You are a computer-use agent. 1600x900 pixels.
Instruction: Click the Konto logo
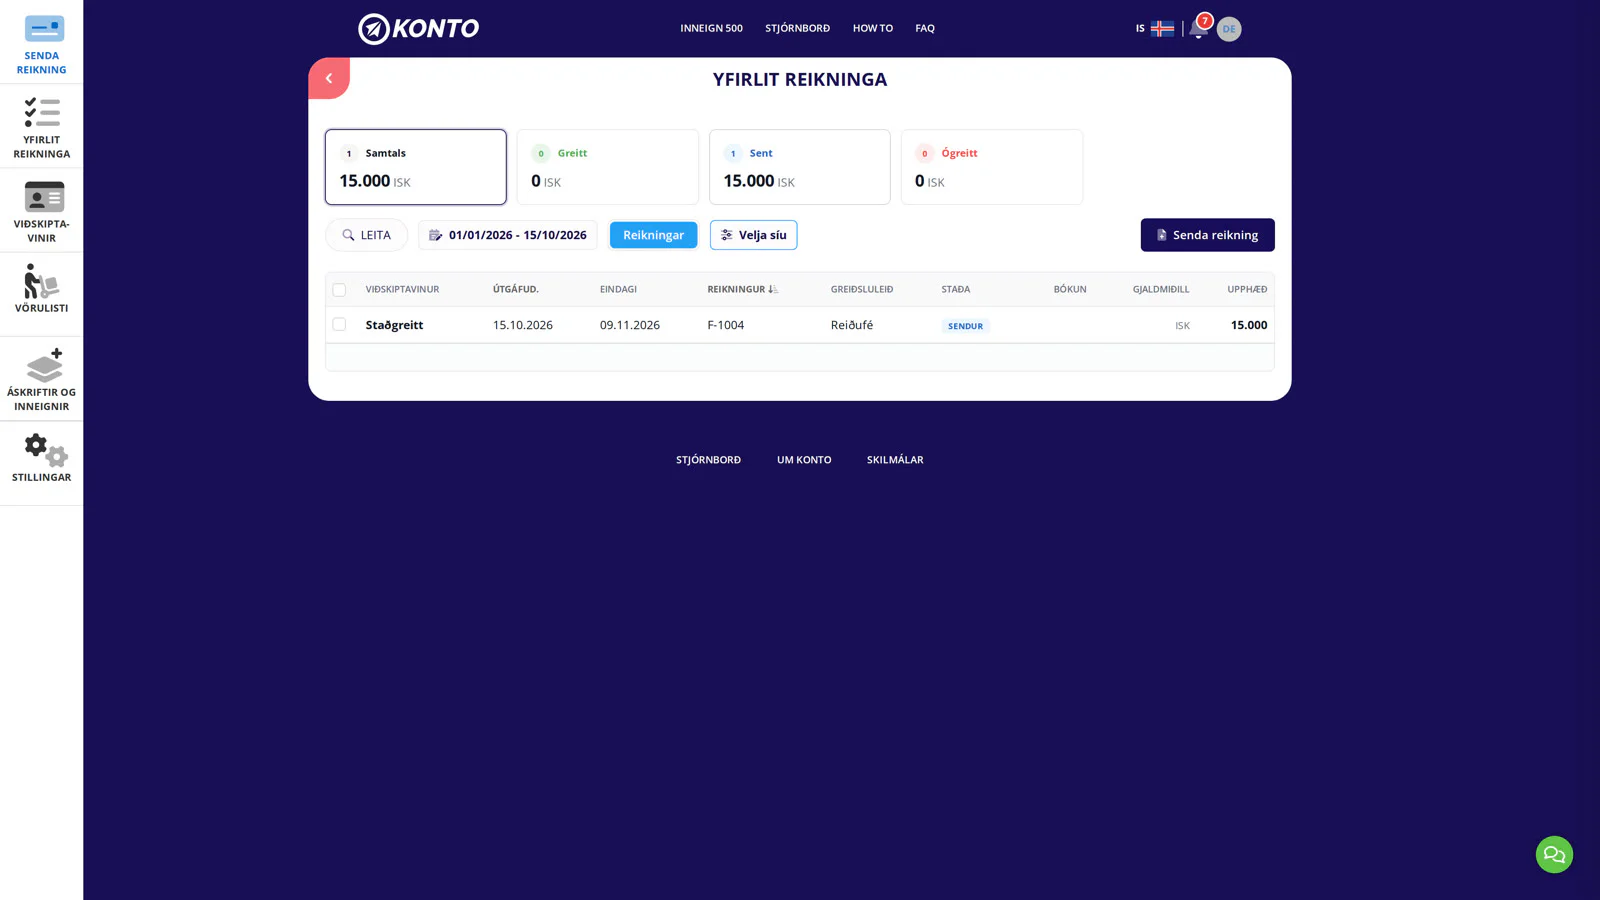[418, 29]
